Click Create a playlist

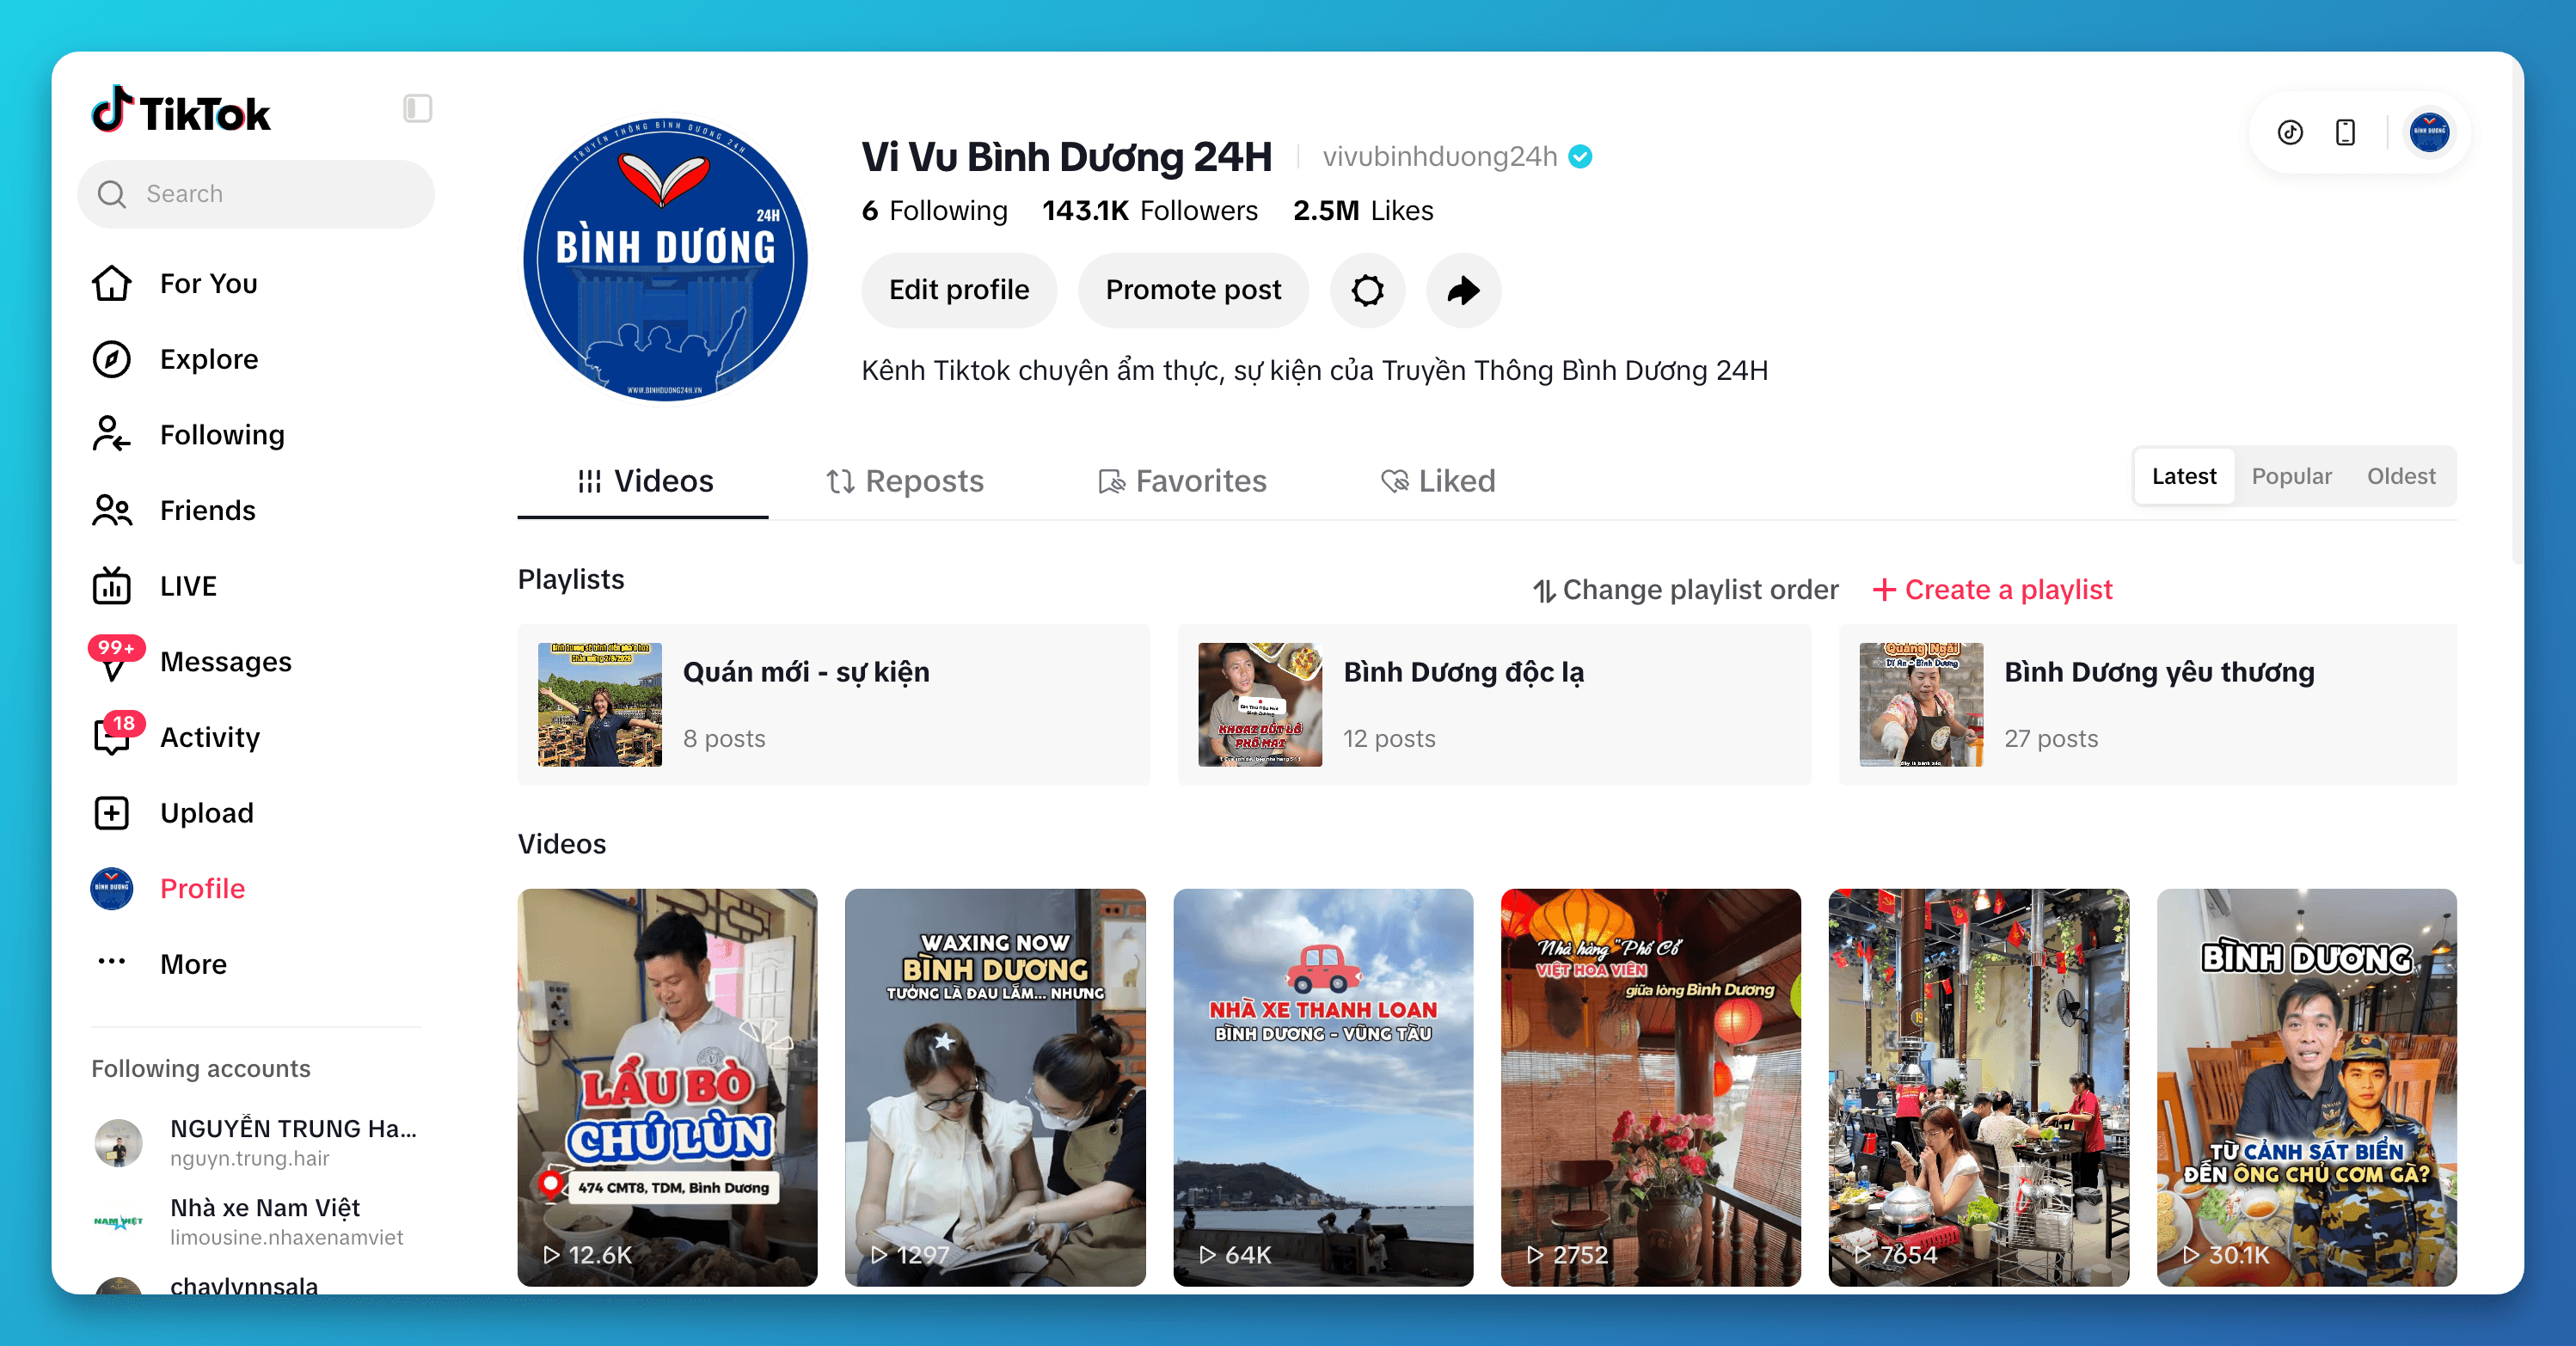click(1993, 590)
